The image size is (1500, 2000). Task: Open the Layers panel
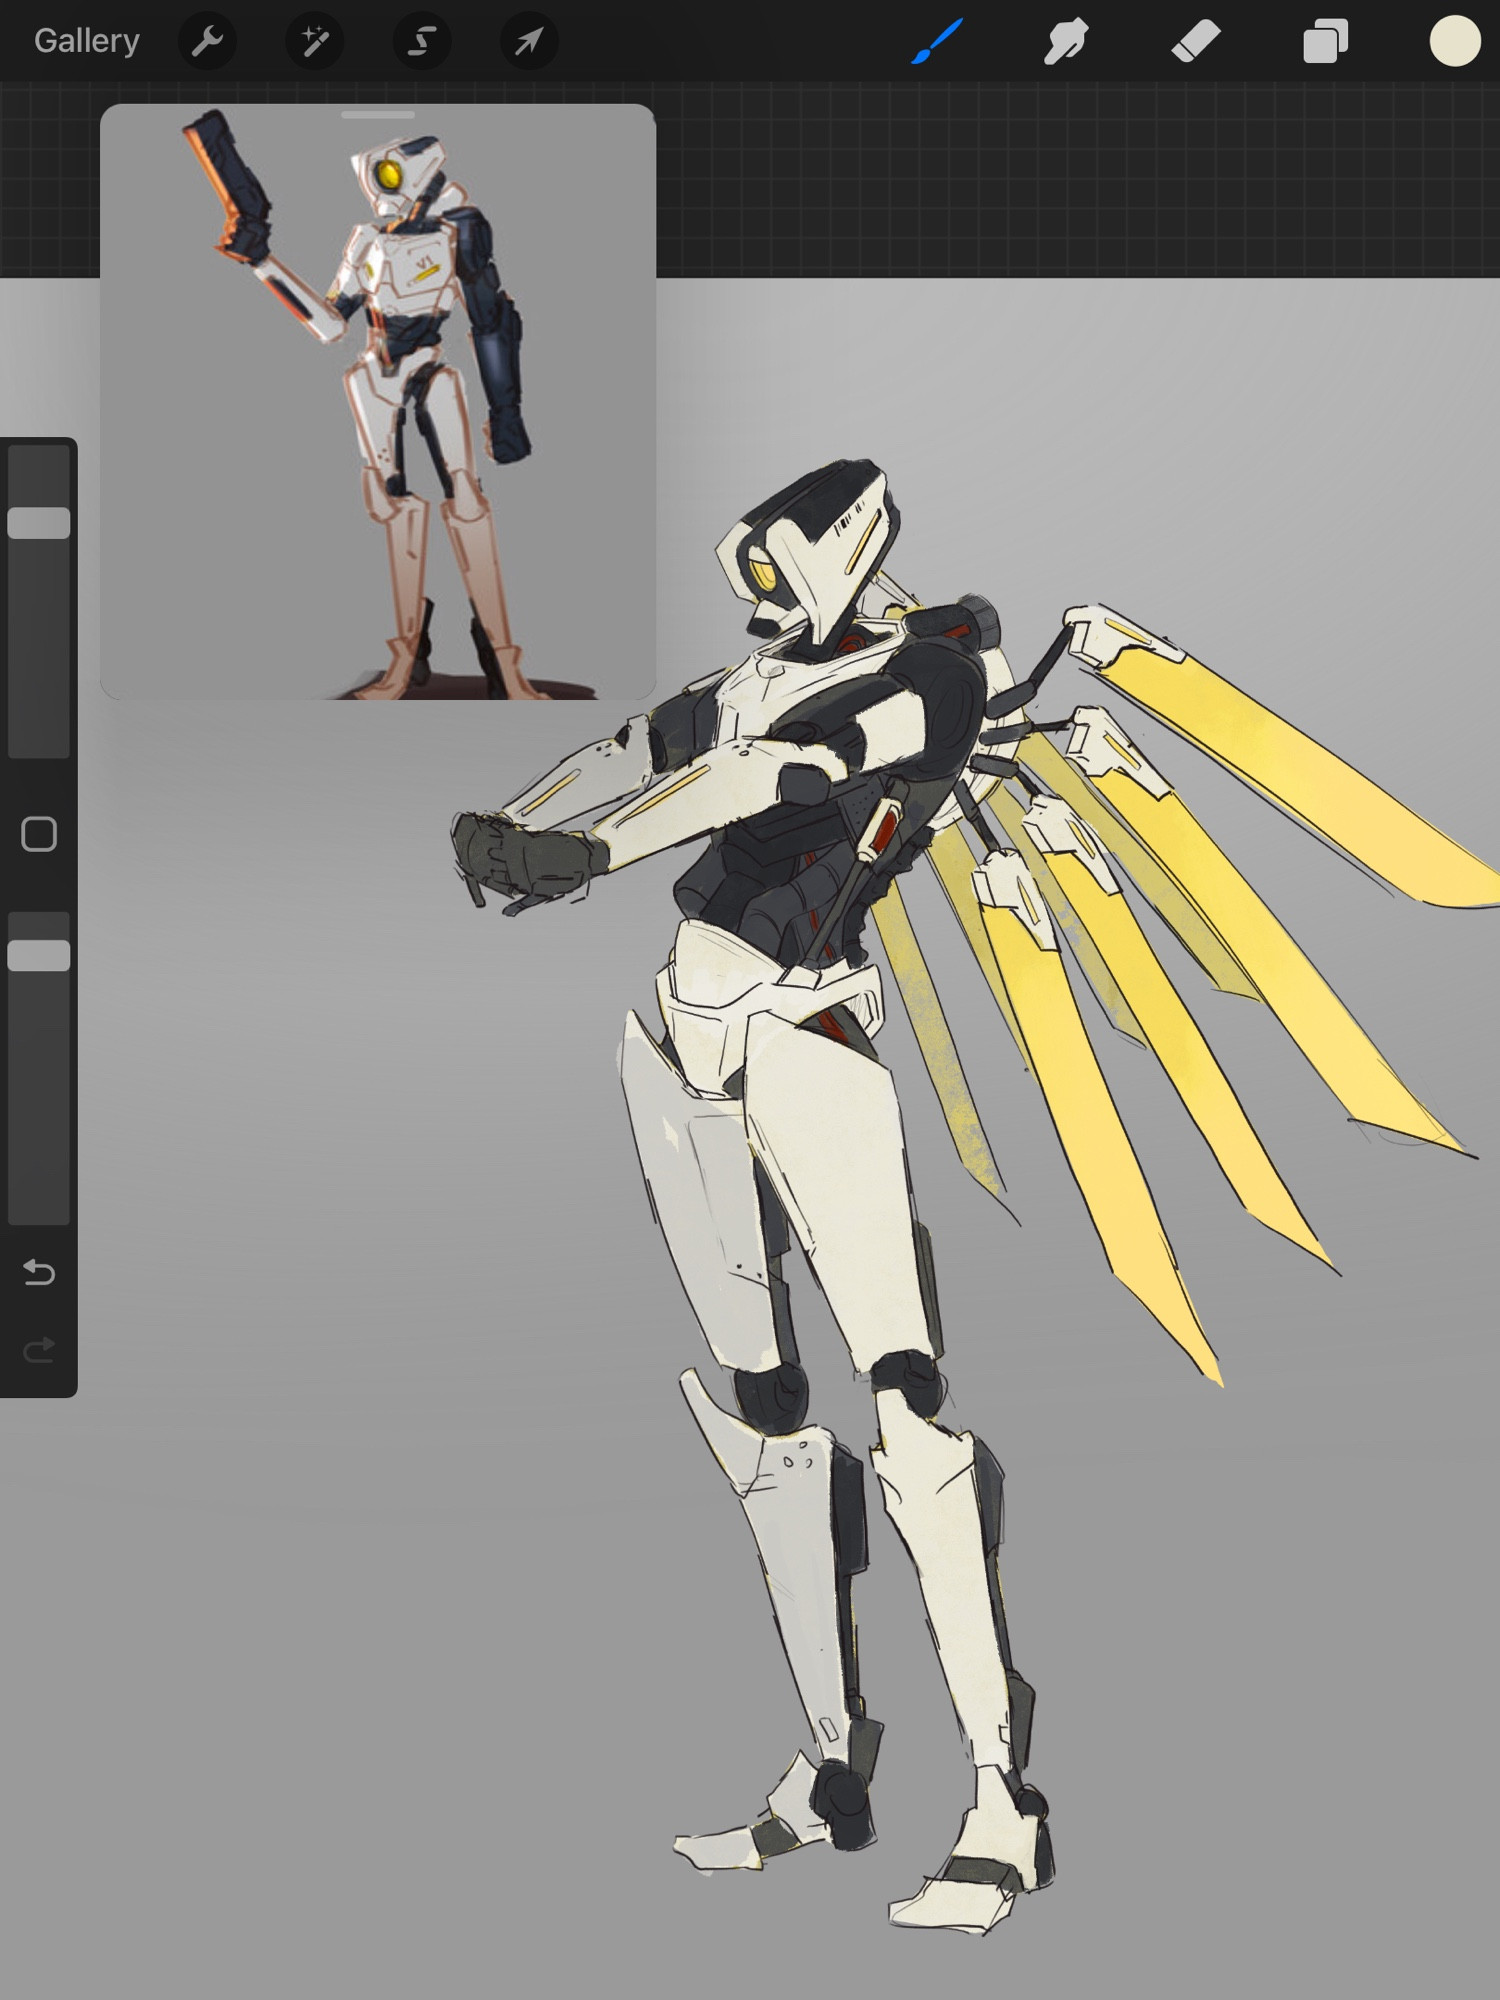click(x=1326, y=42)
